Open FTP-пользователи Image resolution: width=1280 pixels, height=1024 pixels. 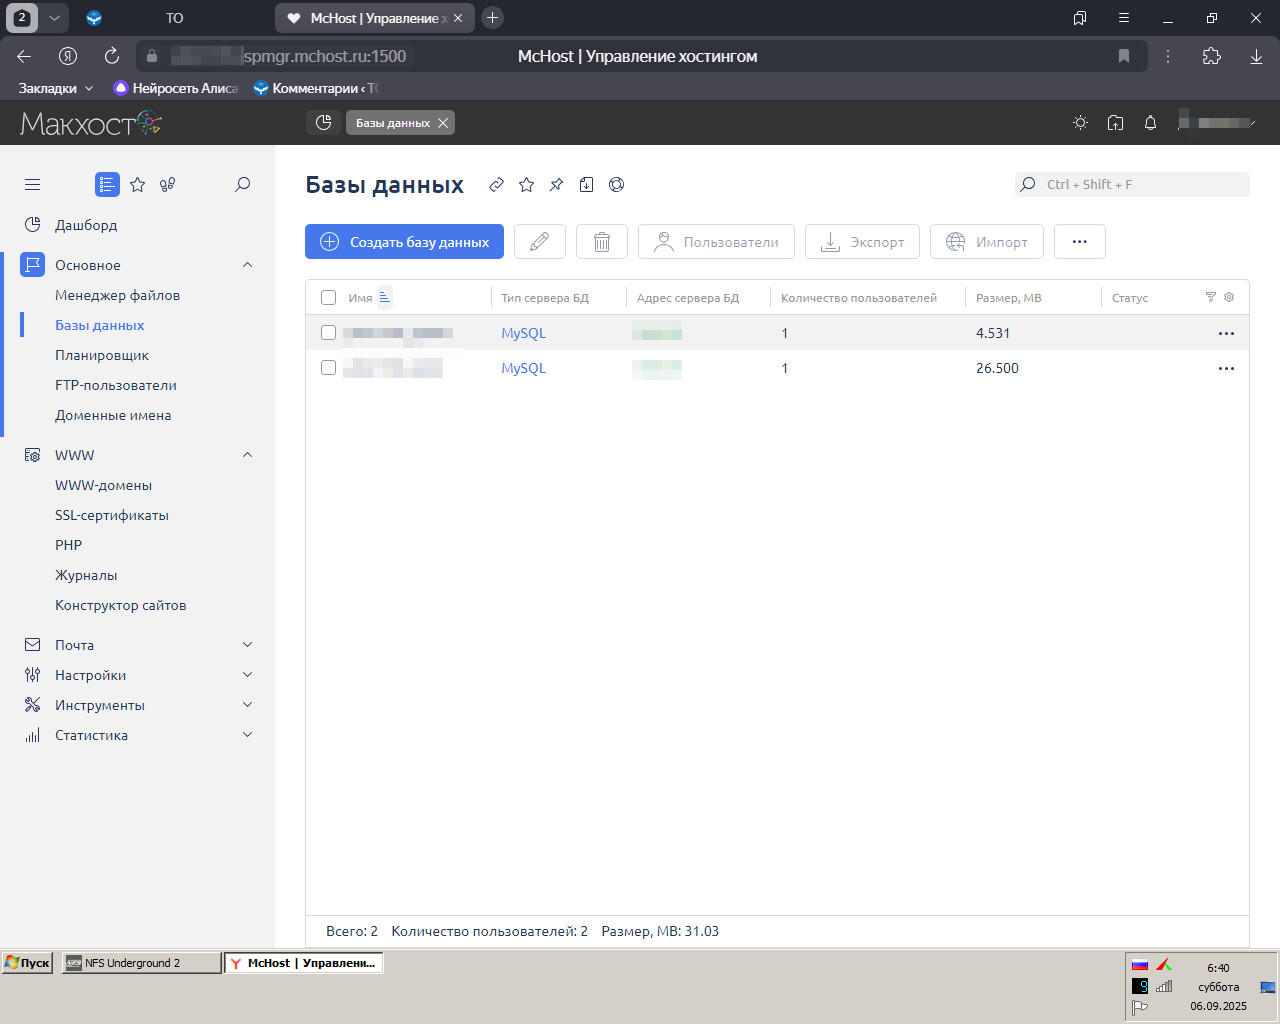point(116,385)
